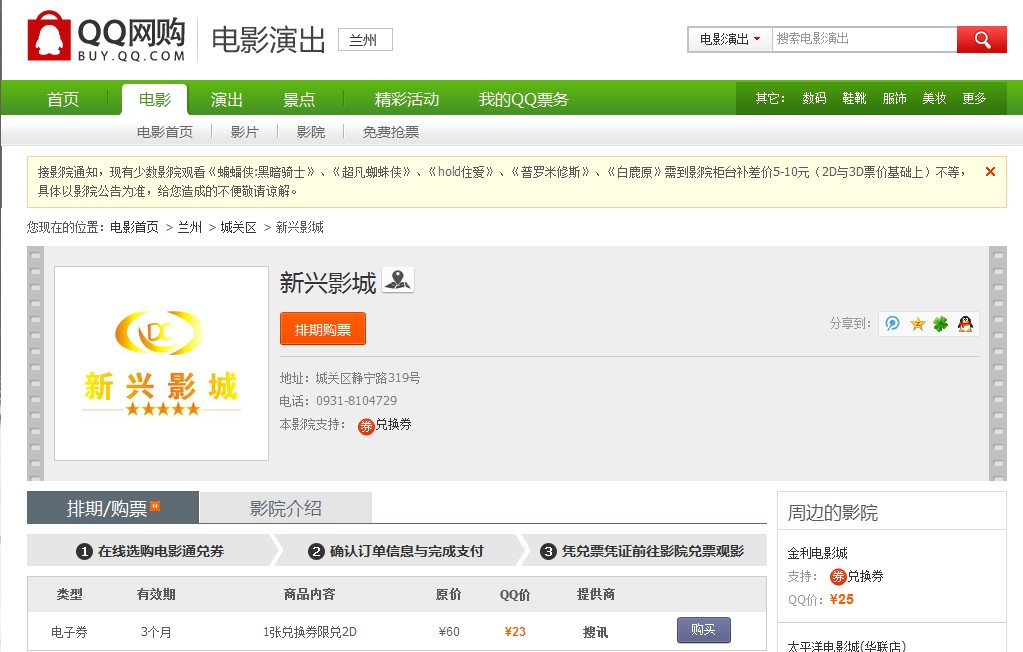Click the QQ网购 penguin logo
This screenshot has height=652, width=1023.
[x=106, y=37]
